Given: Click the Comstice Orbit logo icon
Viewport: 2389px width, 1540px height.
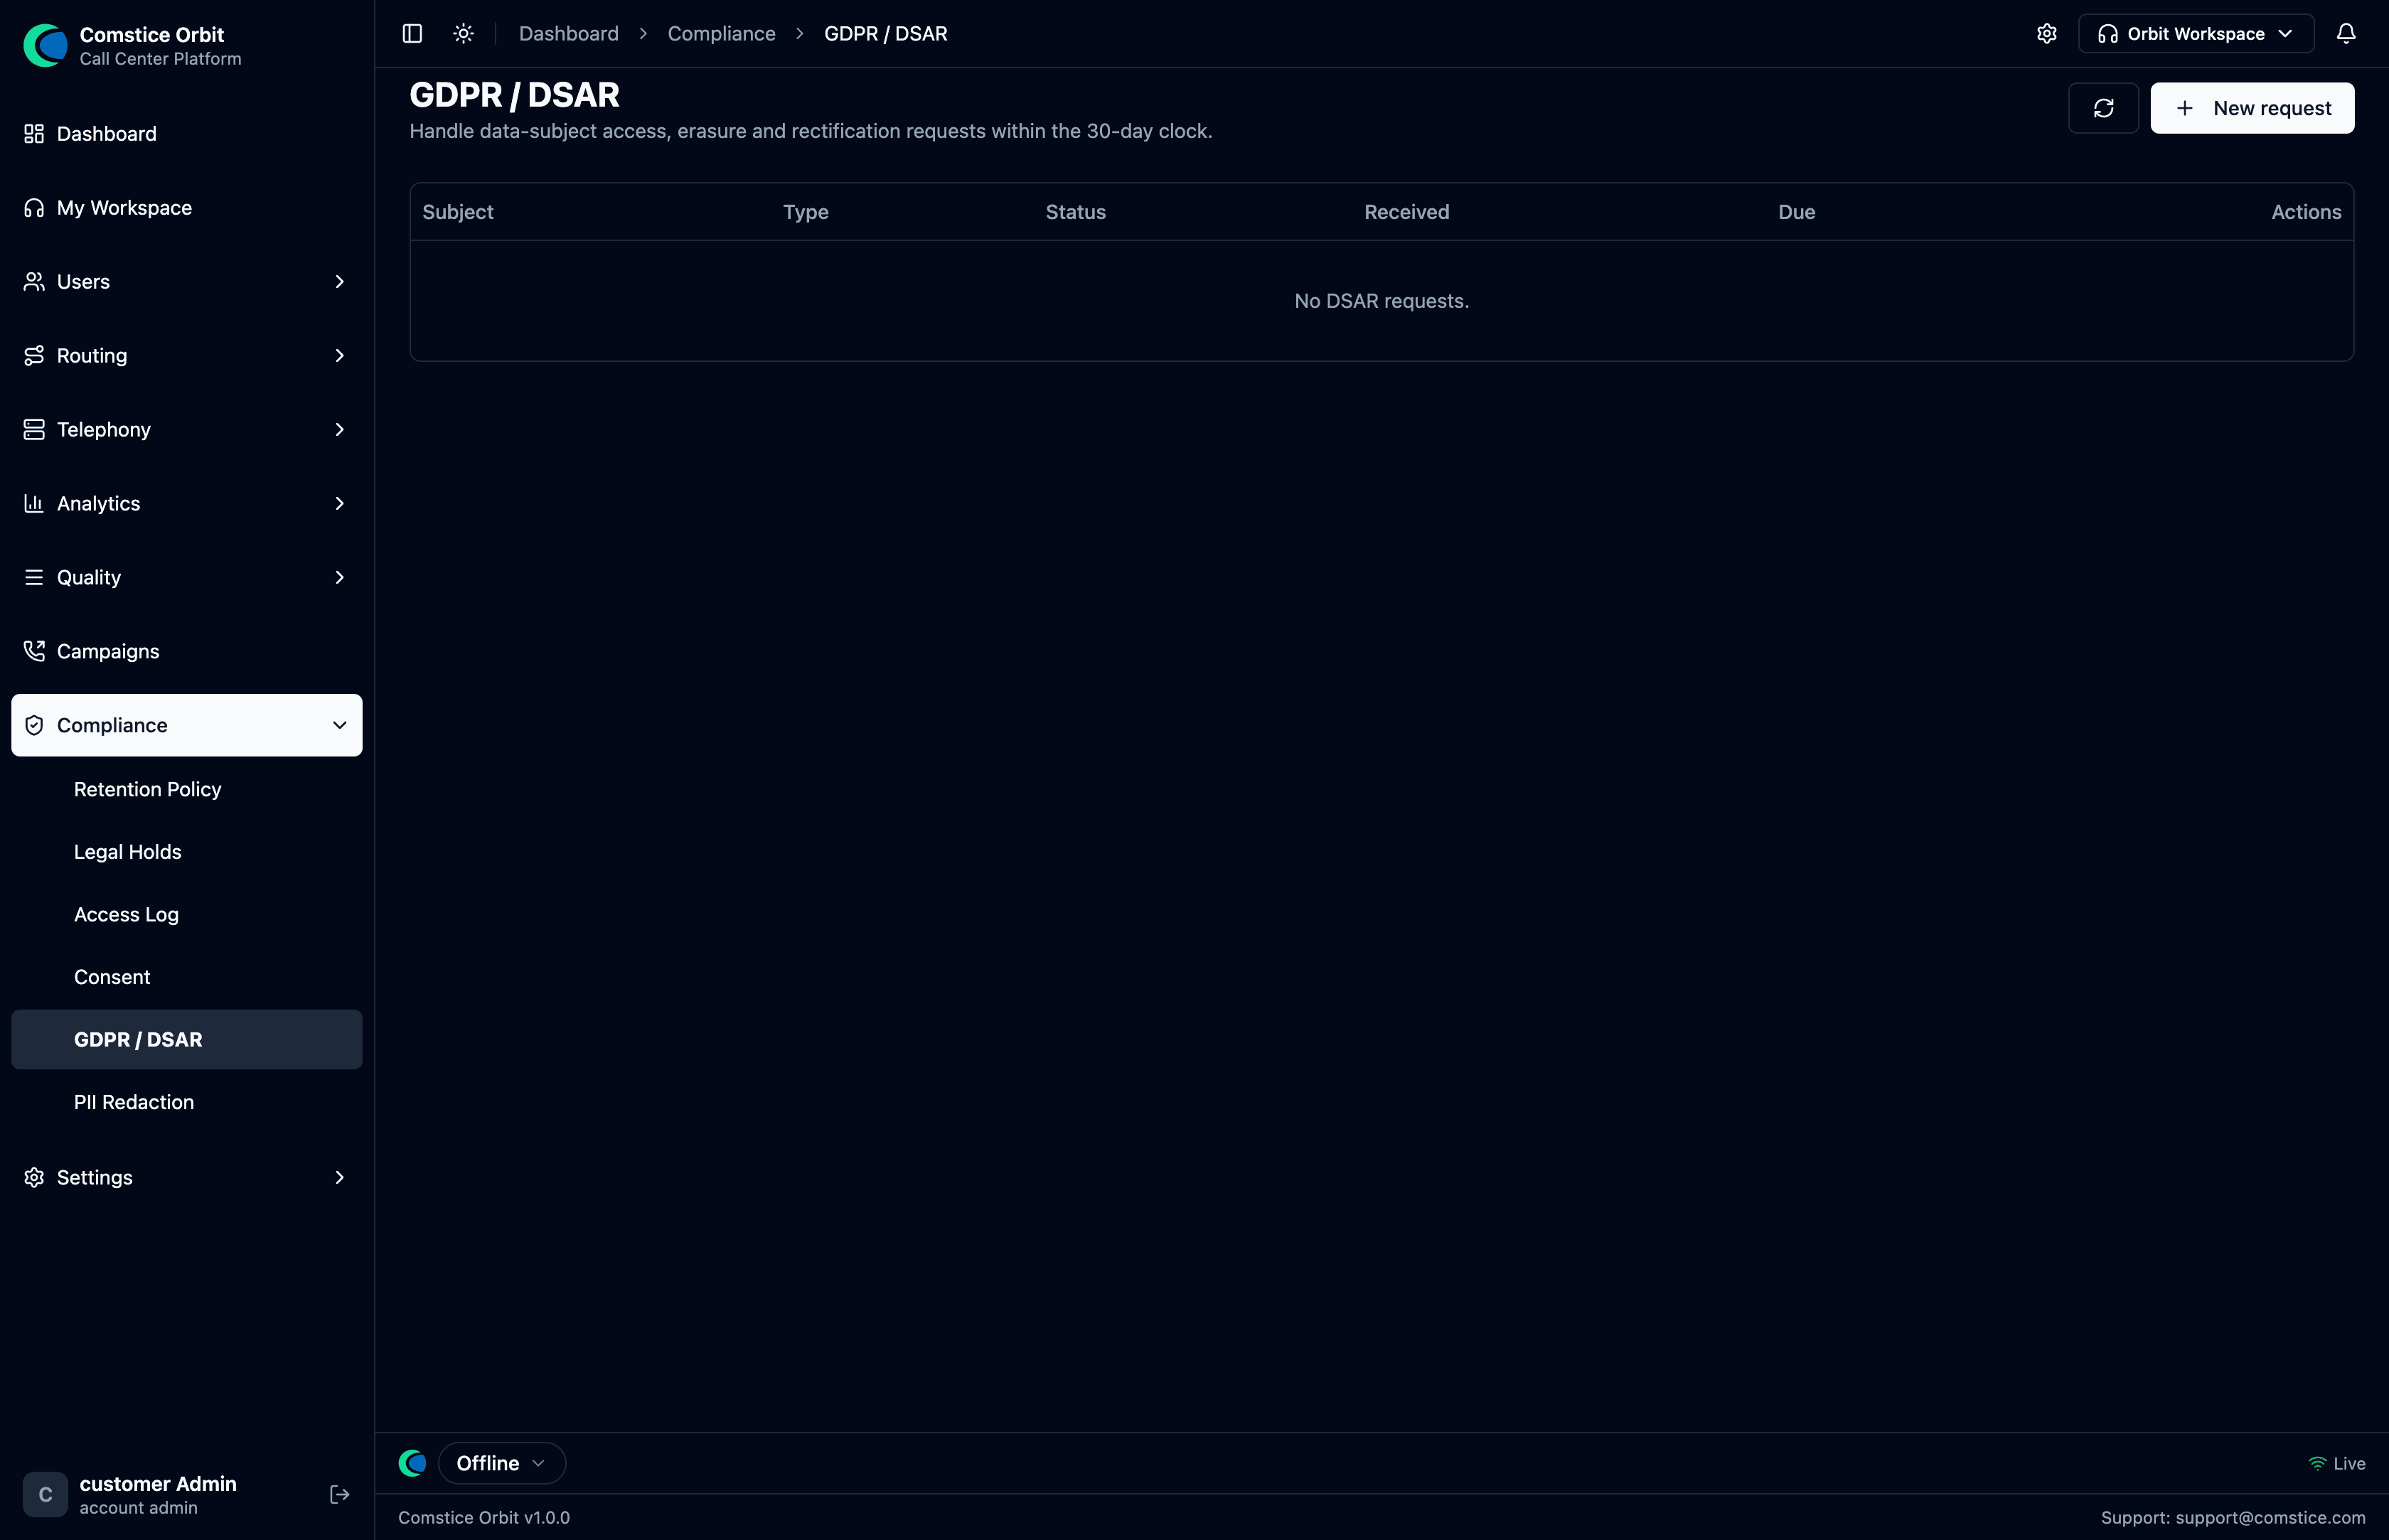Looking at the screenshot, I should click(x=45, y=45).
